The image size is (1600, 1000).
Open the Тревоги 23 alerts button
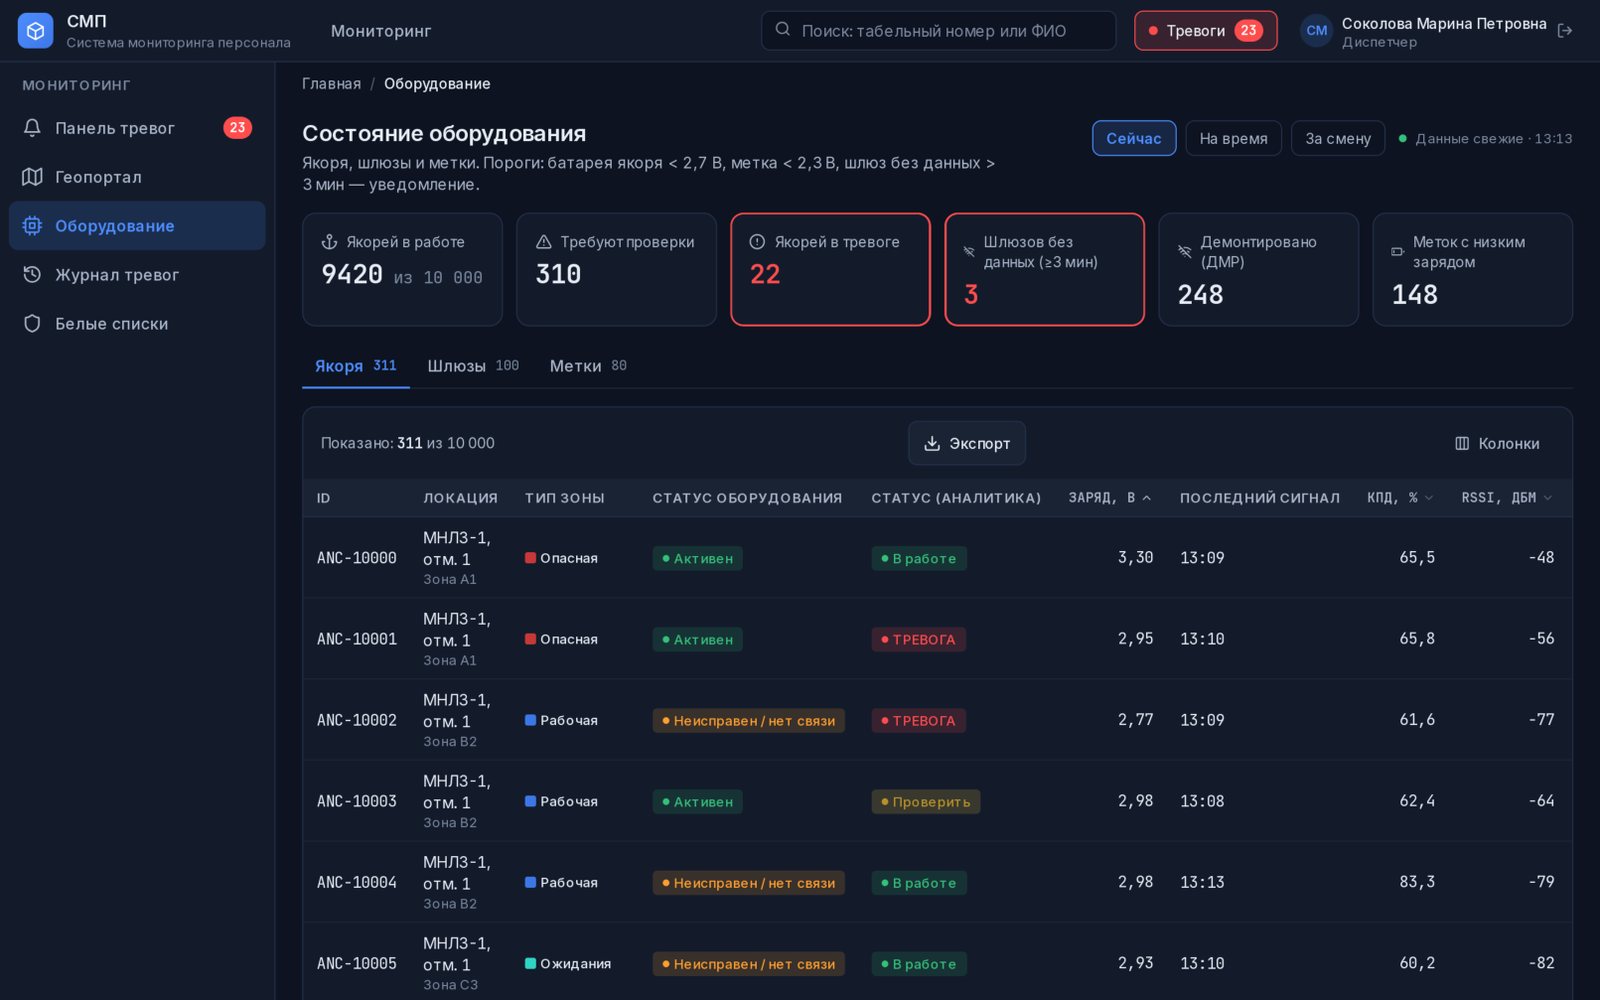pyautogui.click(x=1205, y=31)
